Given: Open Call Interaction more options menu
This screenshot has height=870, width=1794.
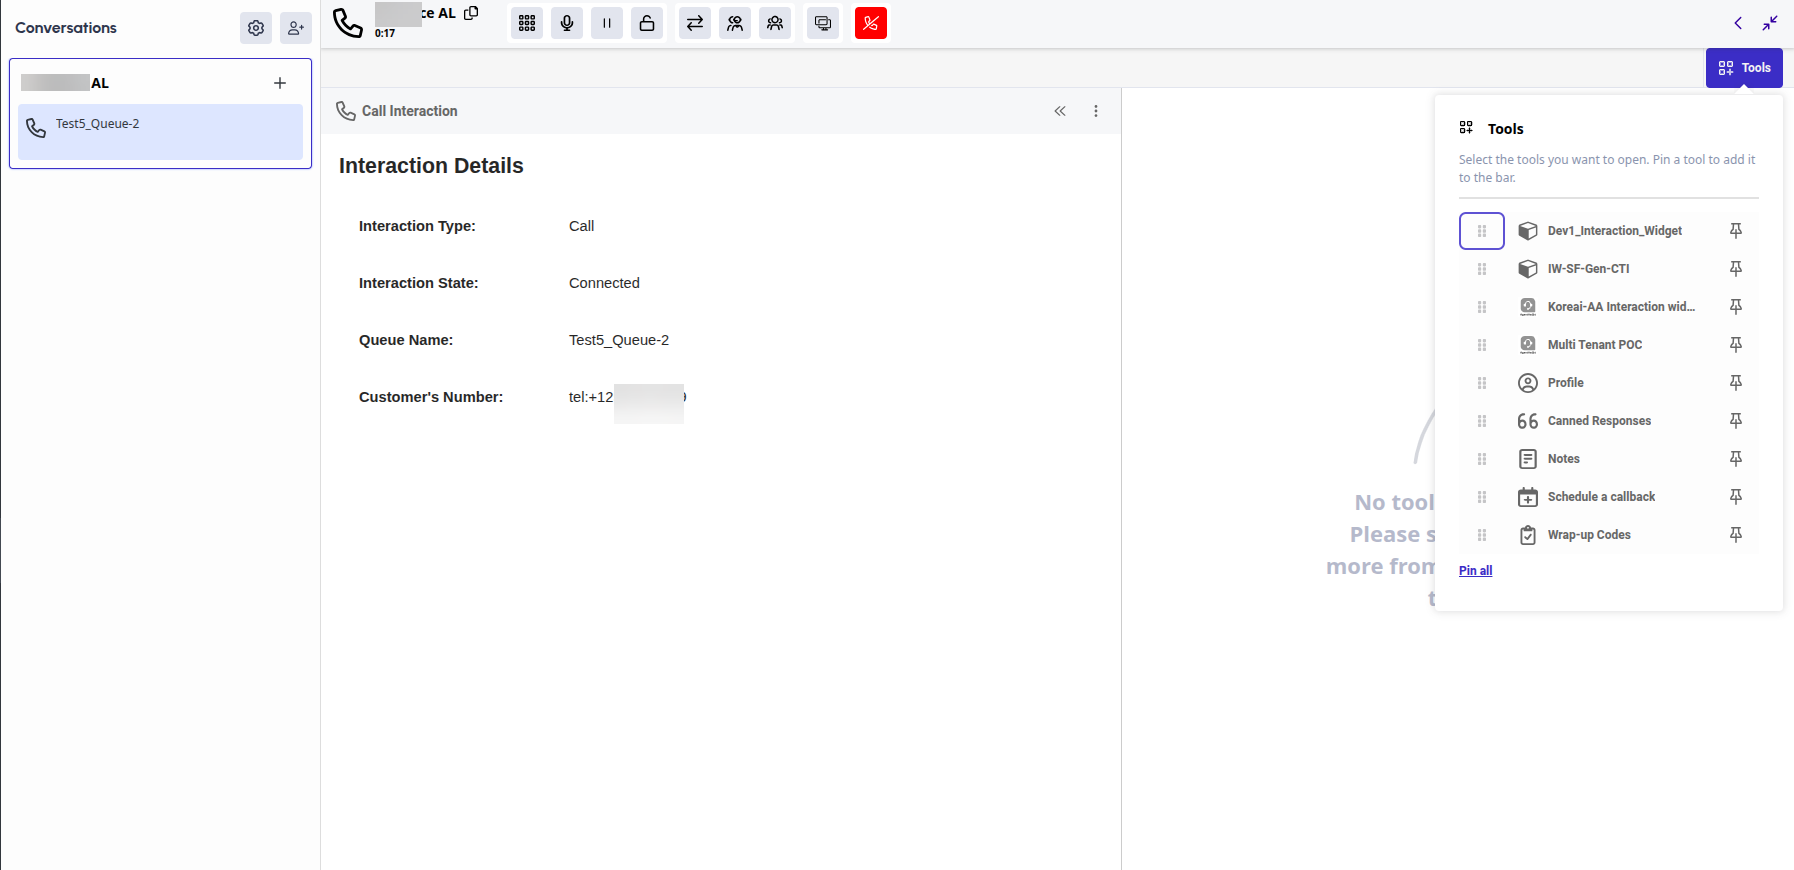Looking at the screenshot, I should 1096,111.
